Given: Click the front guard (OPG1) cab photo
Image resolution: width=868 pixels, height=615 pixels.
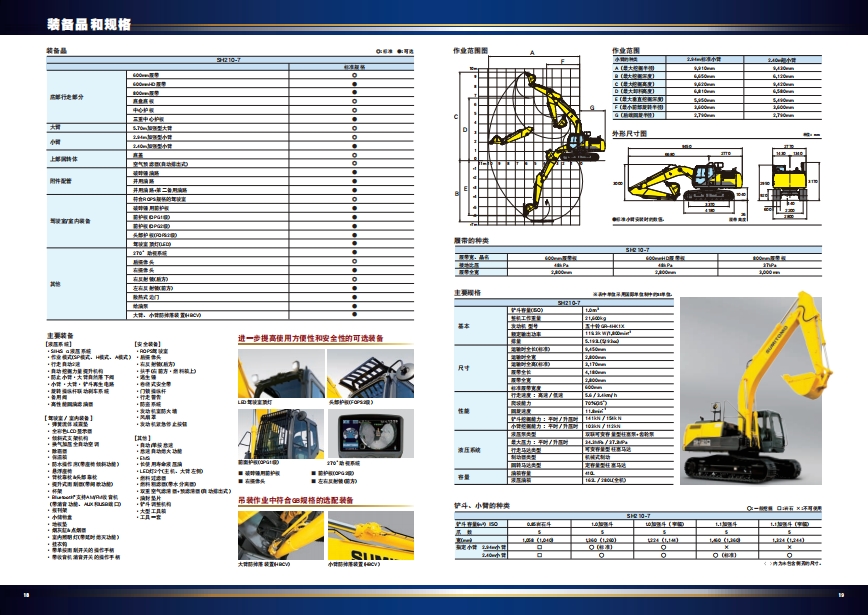Looking at the screenshot, I should tap(281, 433).
